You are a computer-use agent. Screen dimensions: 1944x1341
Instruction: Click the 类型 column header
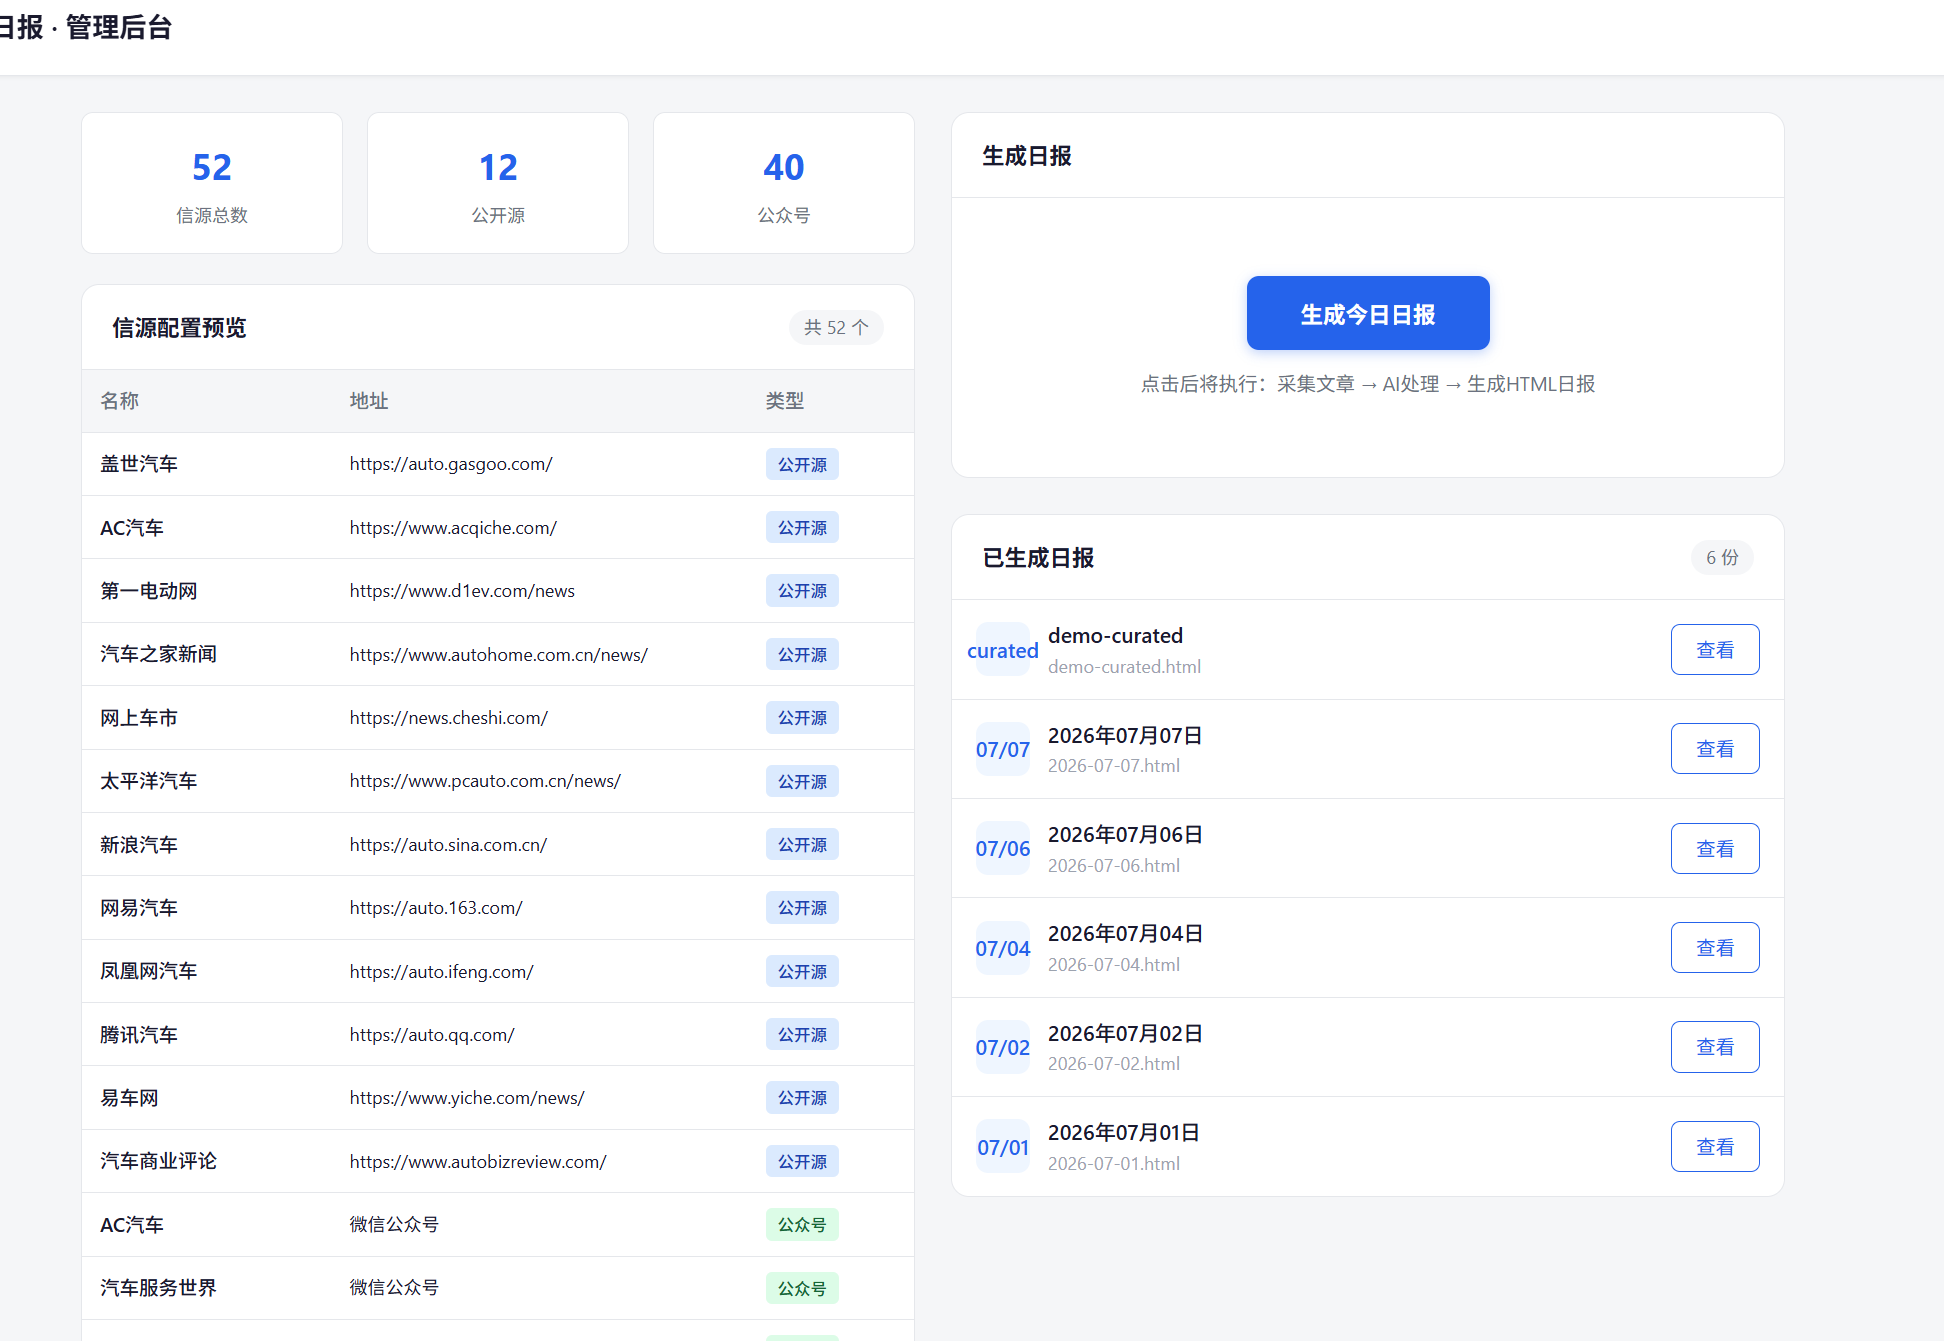(x=785, y=400)
